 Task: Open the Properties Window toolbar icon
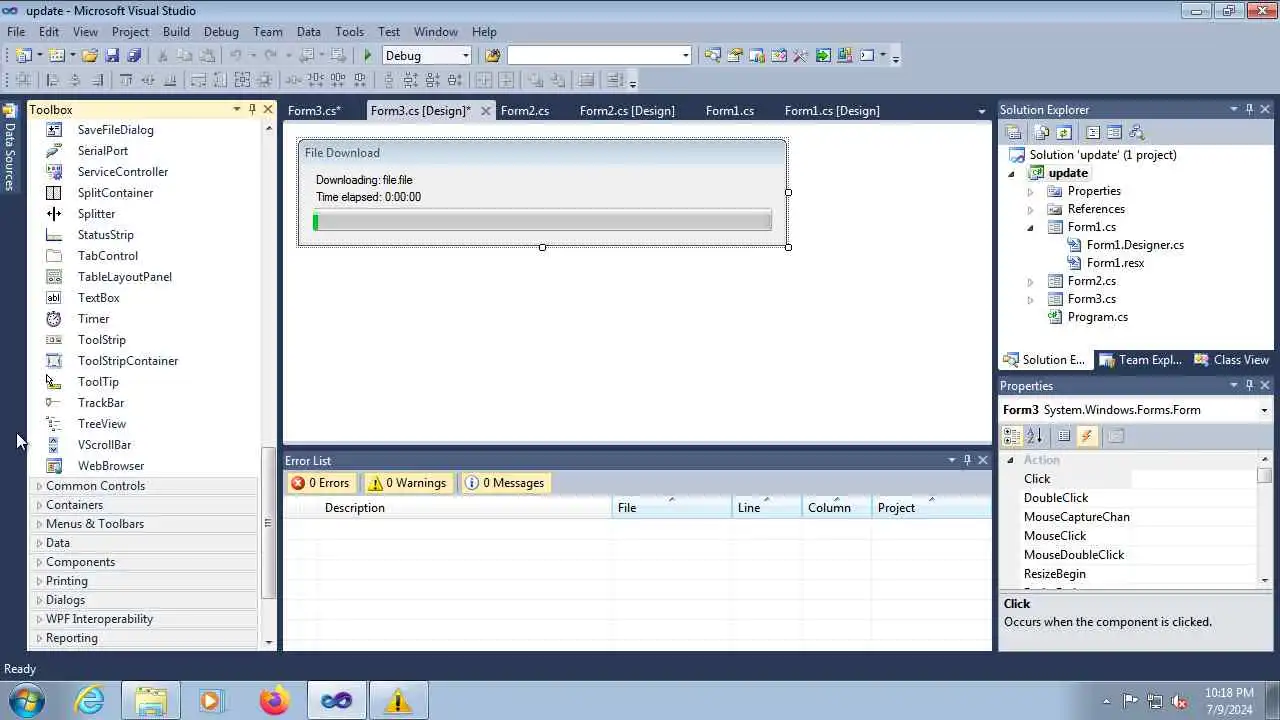[734, 56]
